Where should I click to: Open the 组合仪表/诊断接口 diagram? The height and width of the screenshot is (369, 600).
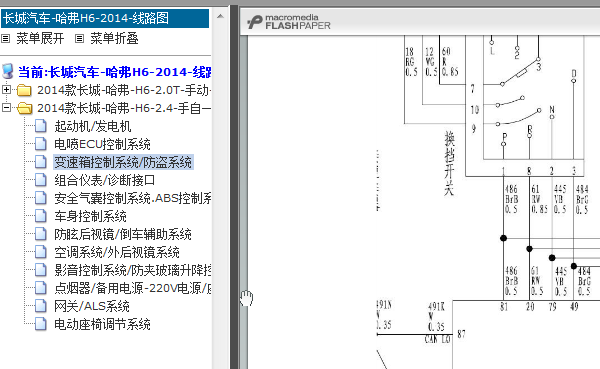pos(104,180)
